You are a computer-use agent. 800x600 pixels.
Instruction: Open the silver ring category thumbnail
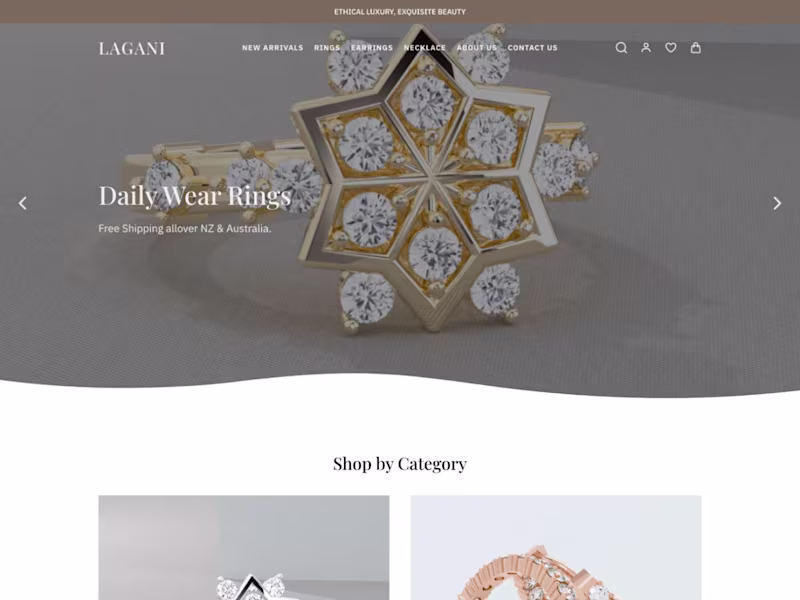pos(244,547)
